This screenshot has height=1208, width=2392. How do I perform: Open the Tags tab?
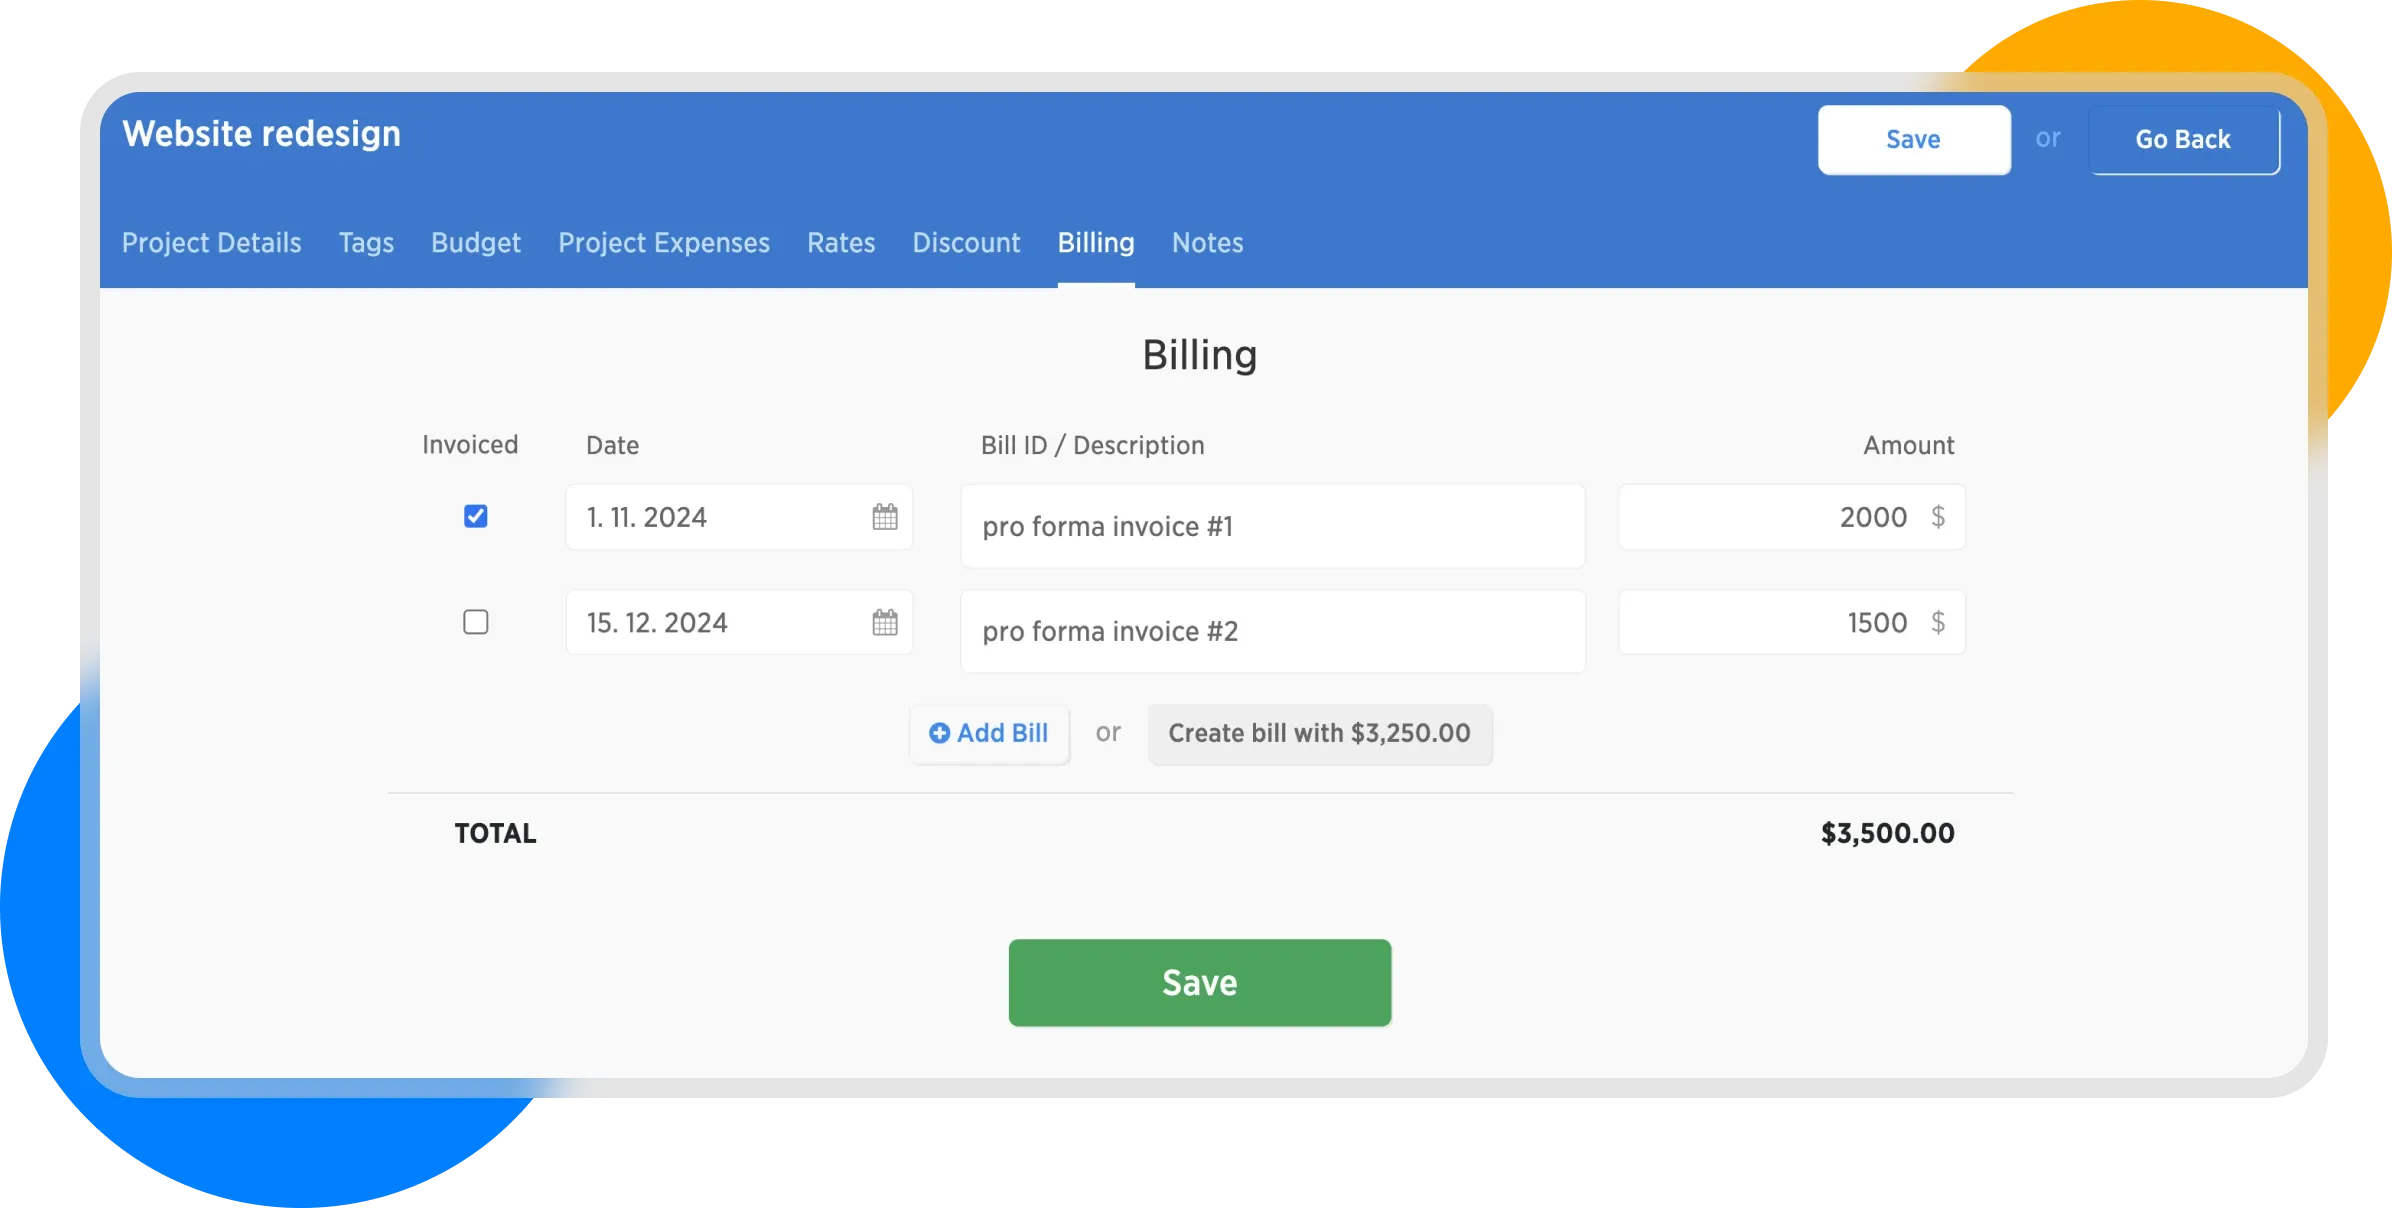tap(366, 243)
